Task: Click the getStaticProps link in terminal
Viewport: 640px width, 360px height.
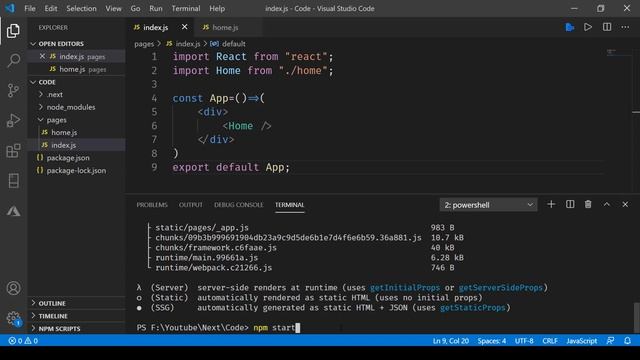Action: tap(473, 308)
